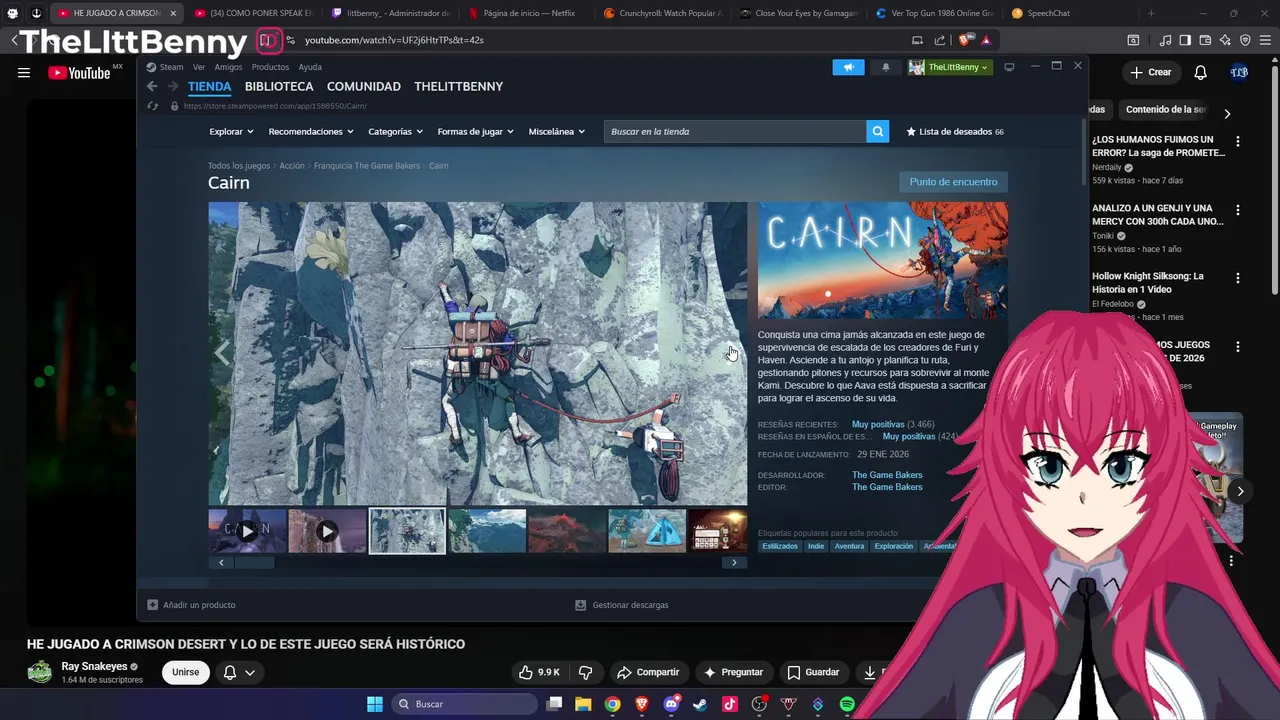This screenshot has height=720, width=1280.
Task: Toggle channel notification bell for Ray Snakeyes
Action: tap(239, 672)
